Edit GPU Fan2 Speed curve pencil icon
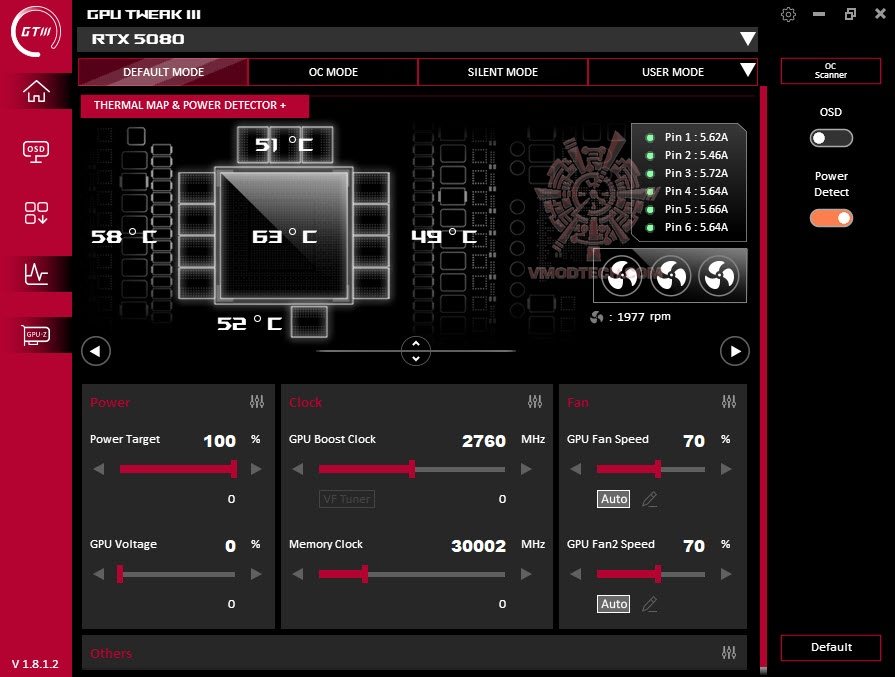 650,604
